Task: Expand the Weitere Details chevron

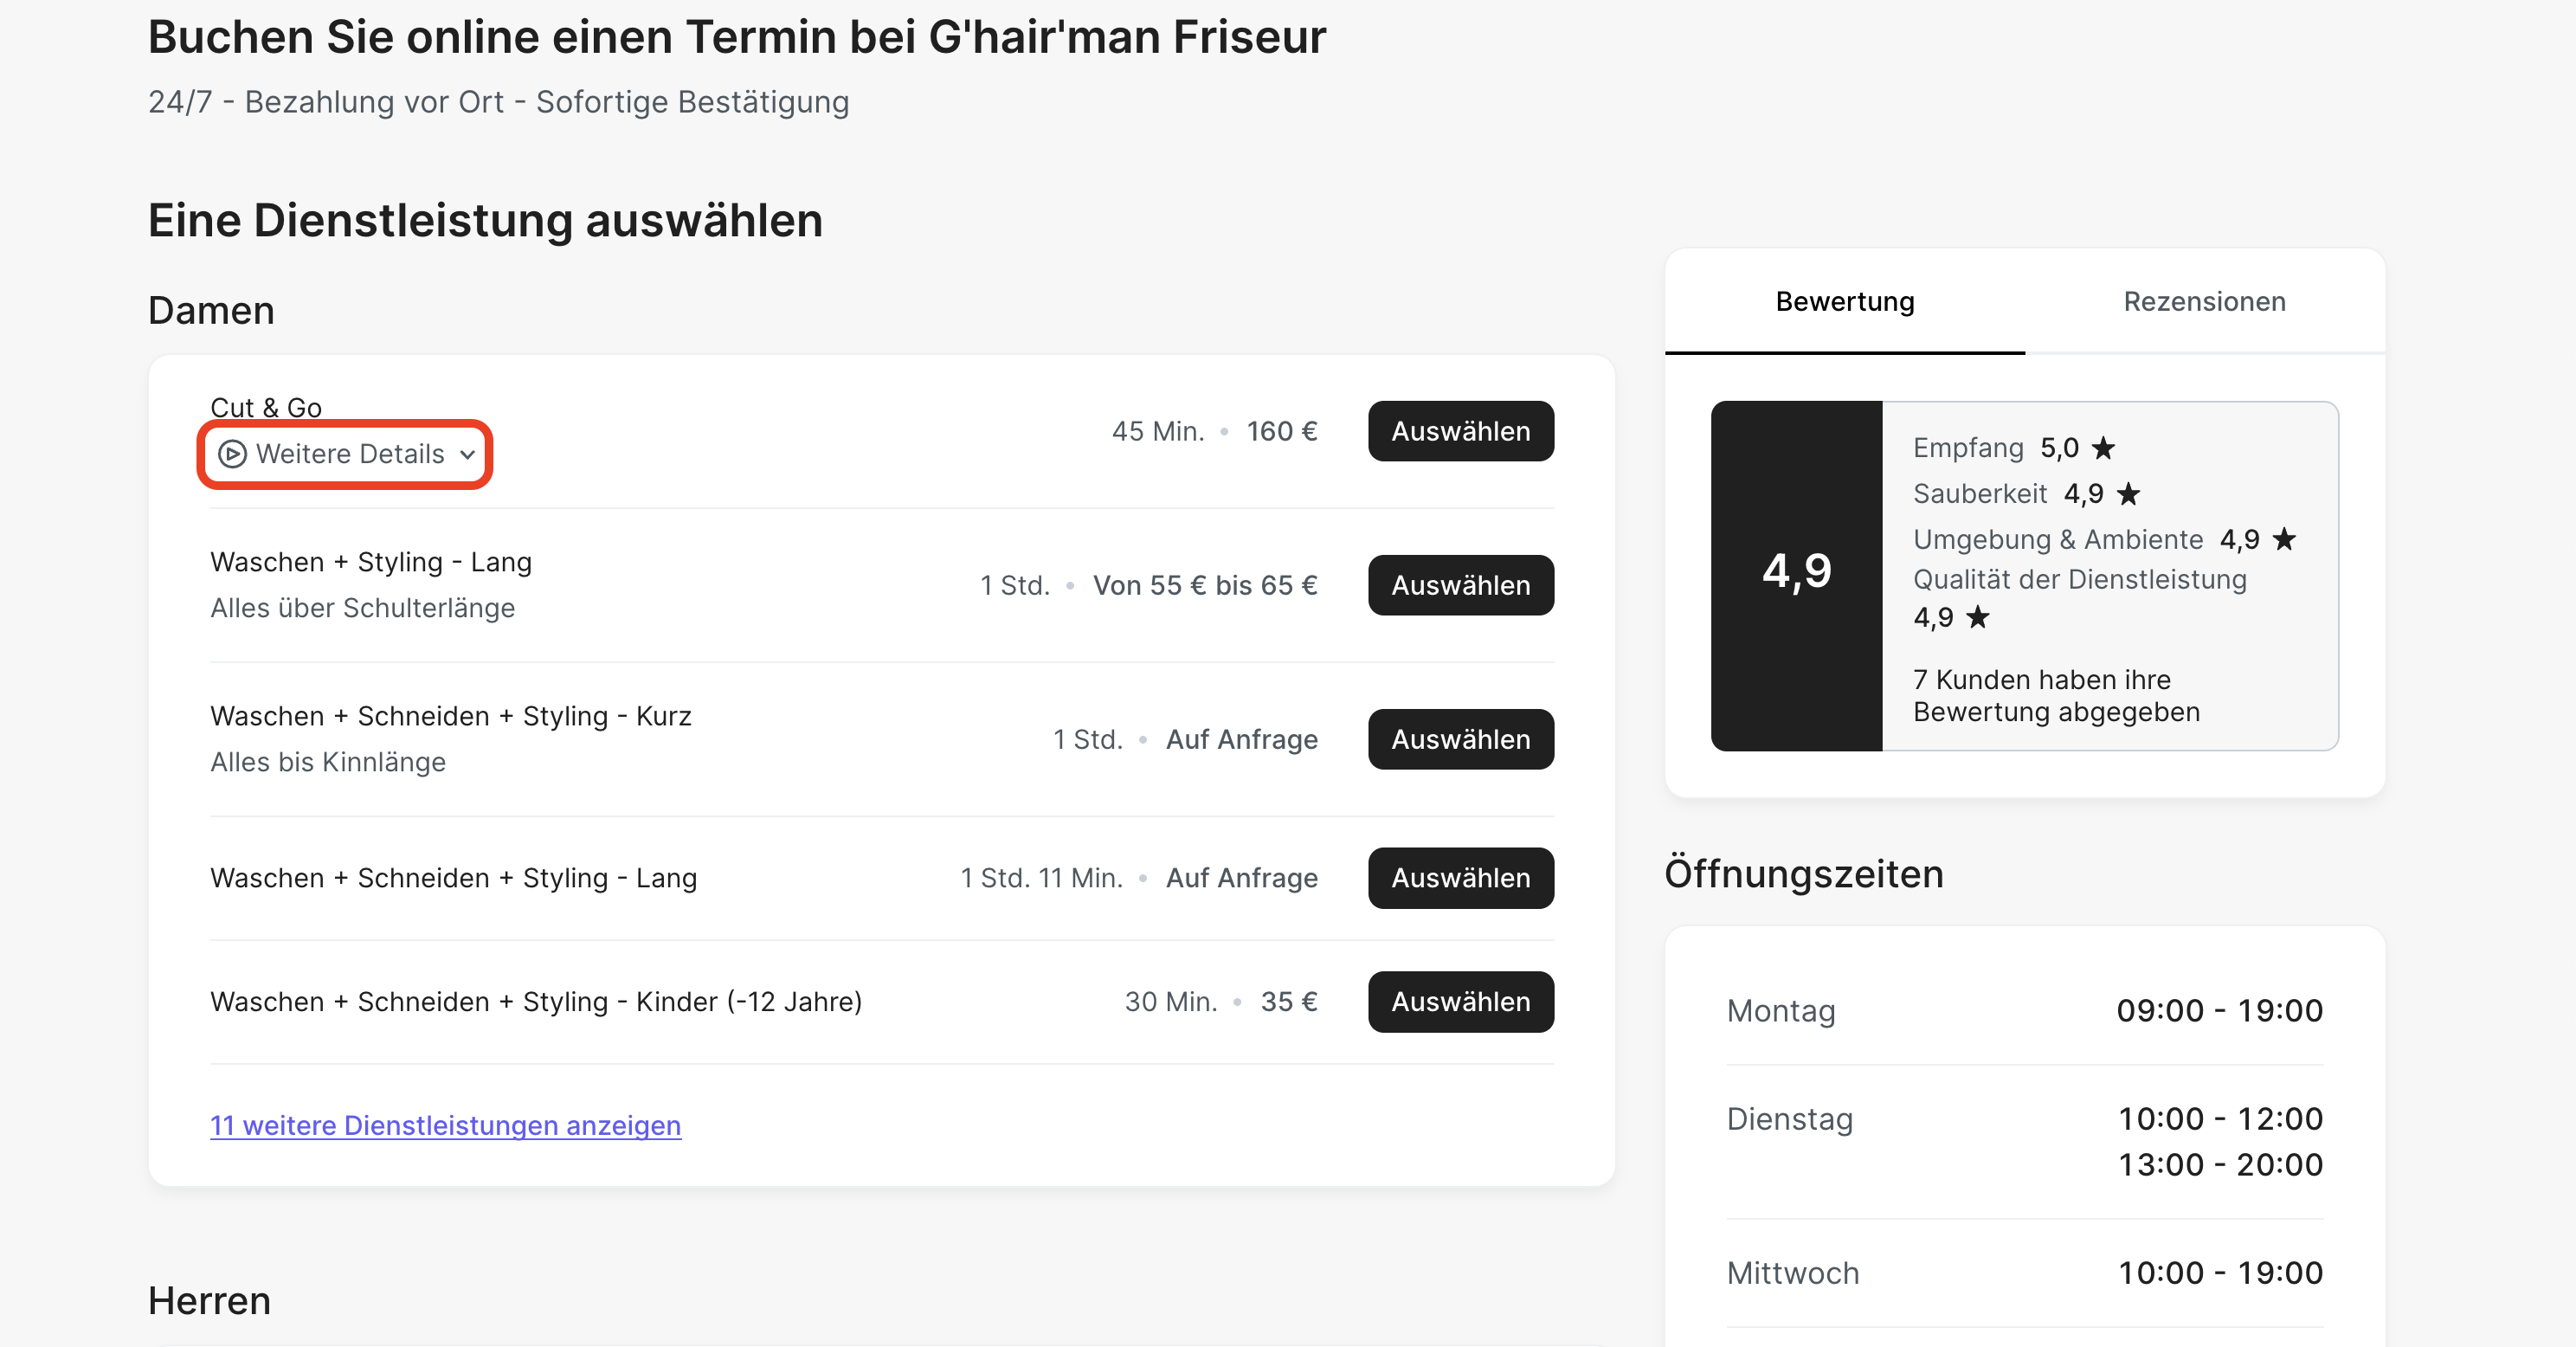Action: tap(467, 455)
